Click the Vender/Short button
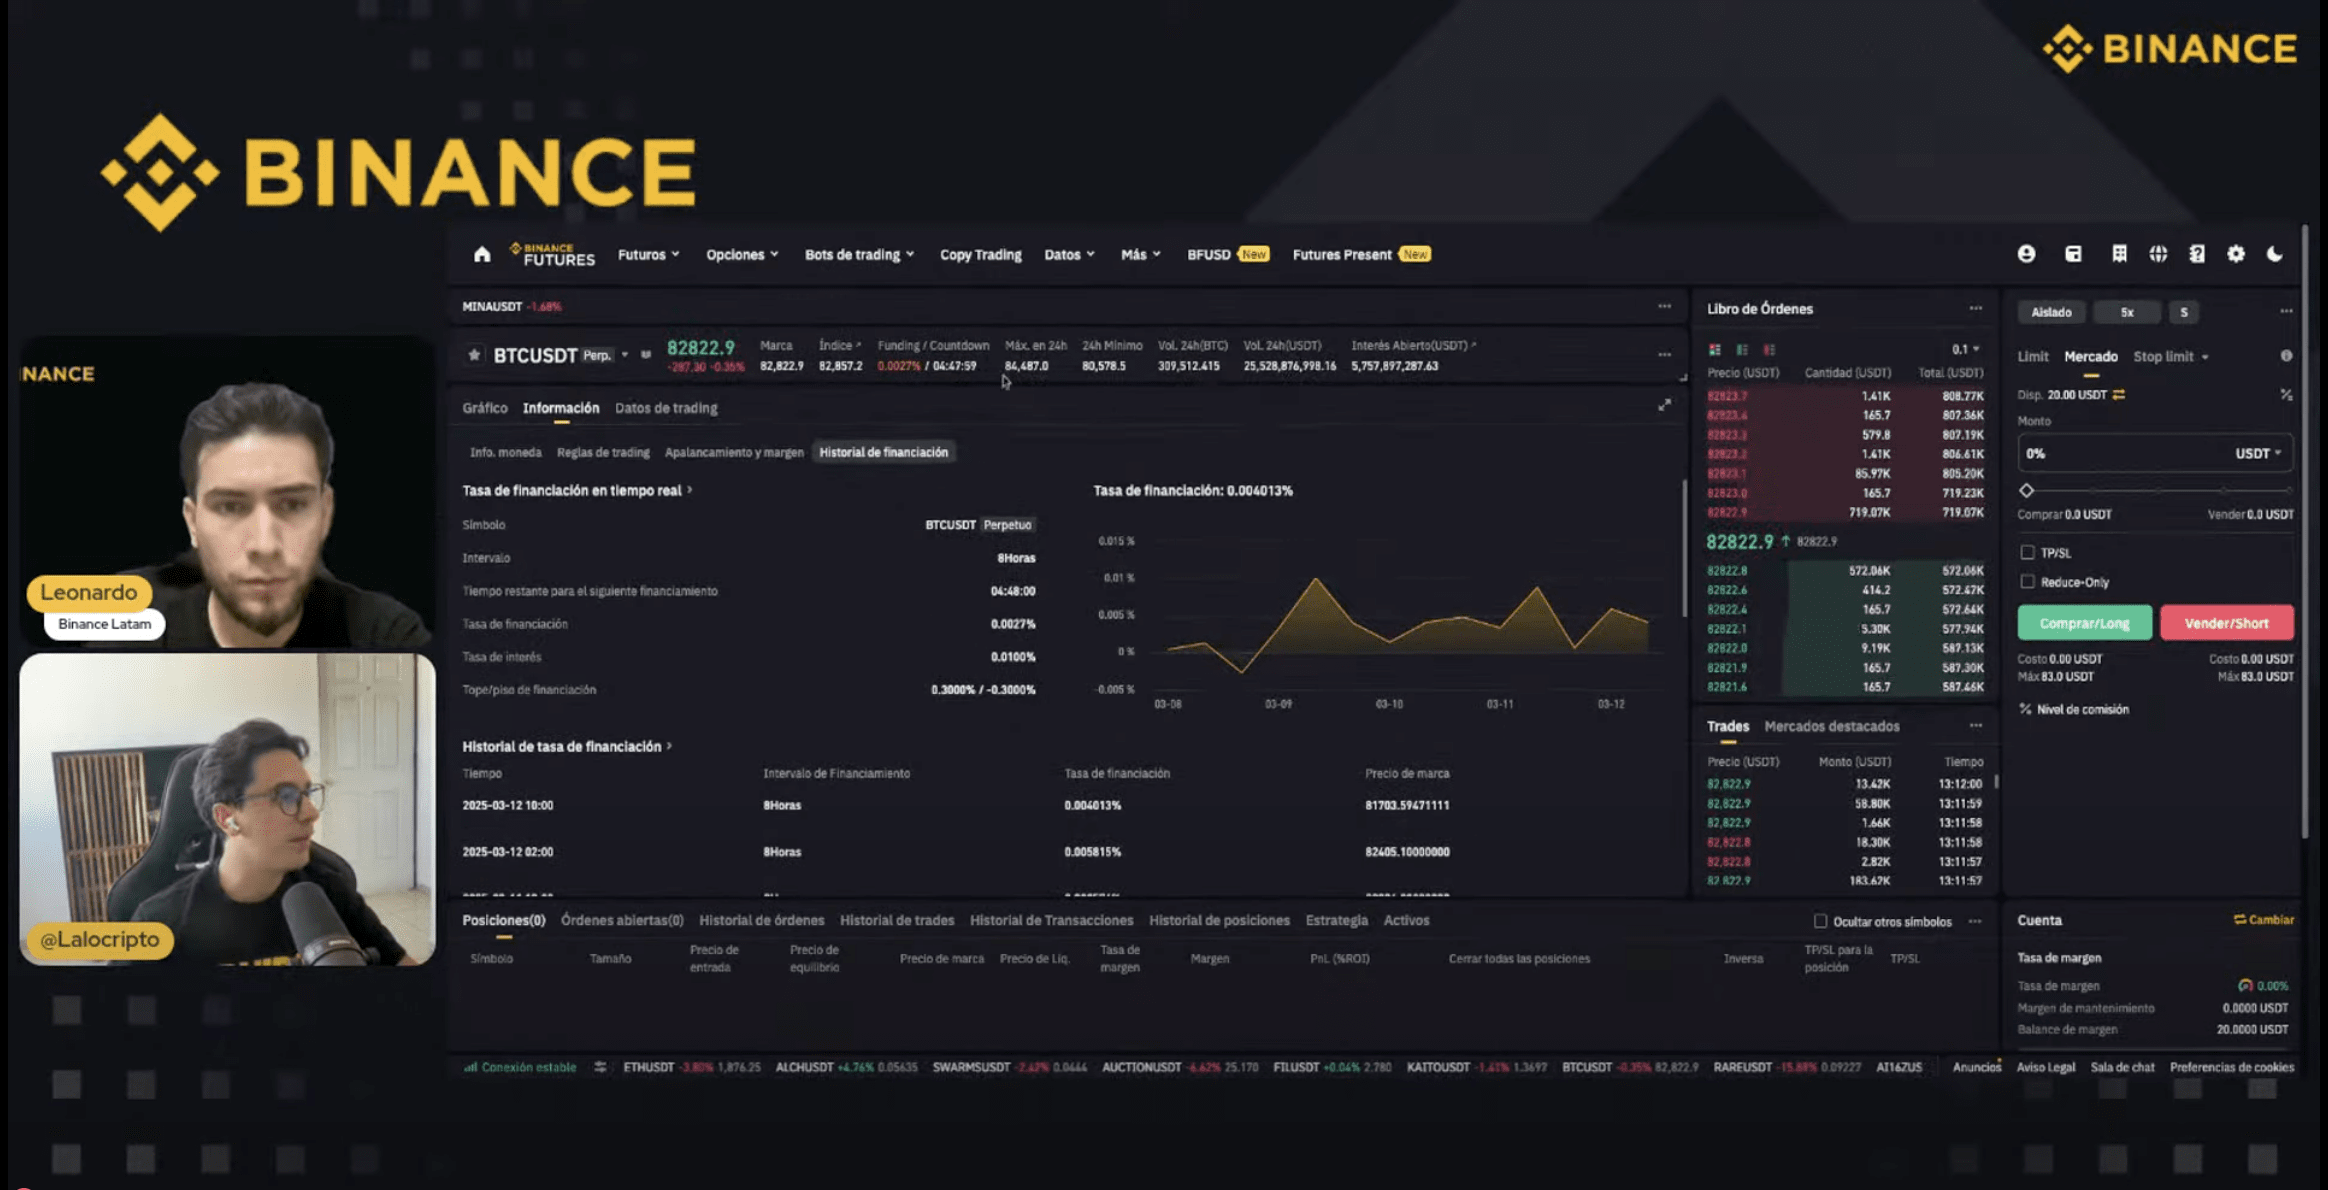The height and width of the screenshot is (1190, 2328). pos(2226,623)
